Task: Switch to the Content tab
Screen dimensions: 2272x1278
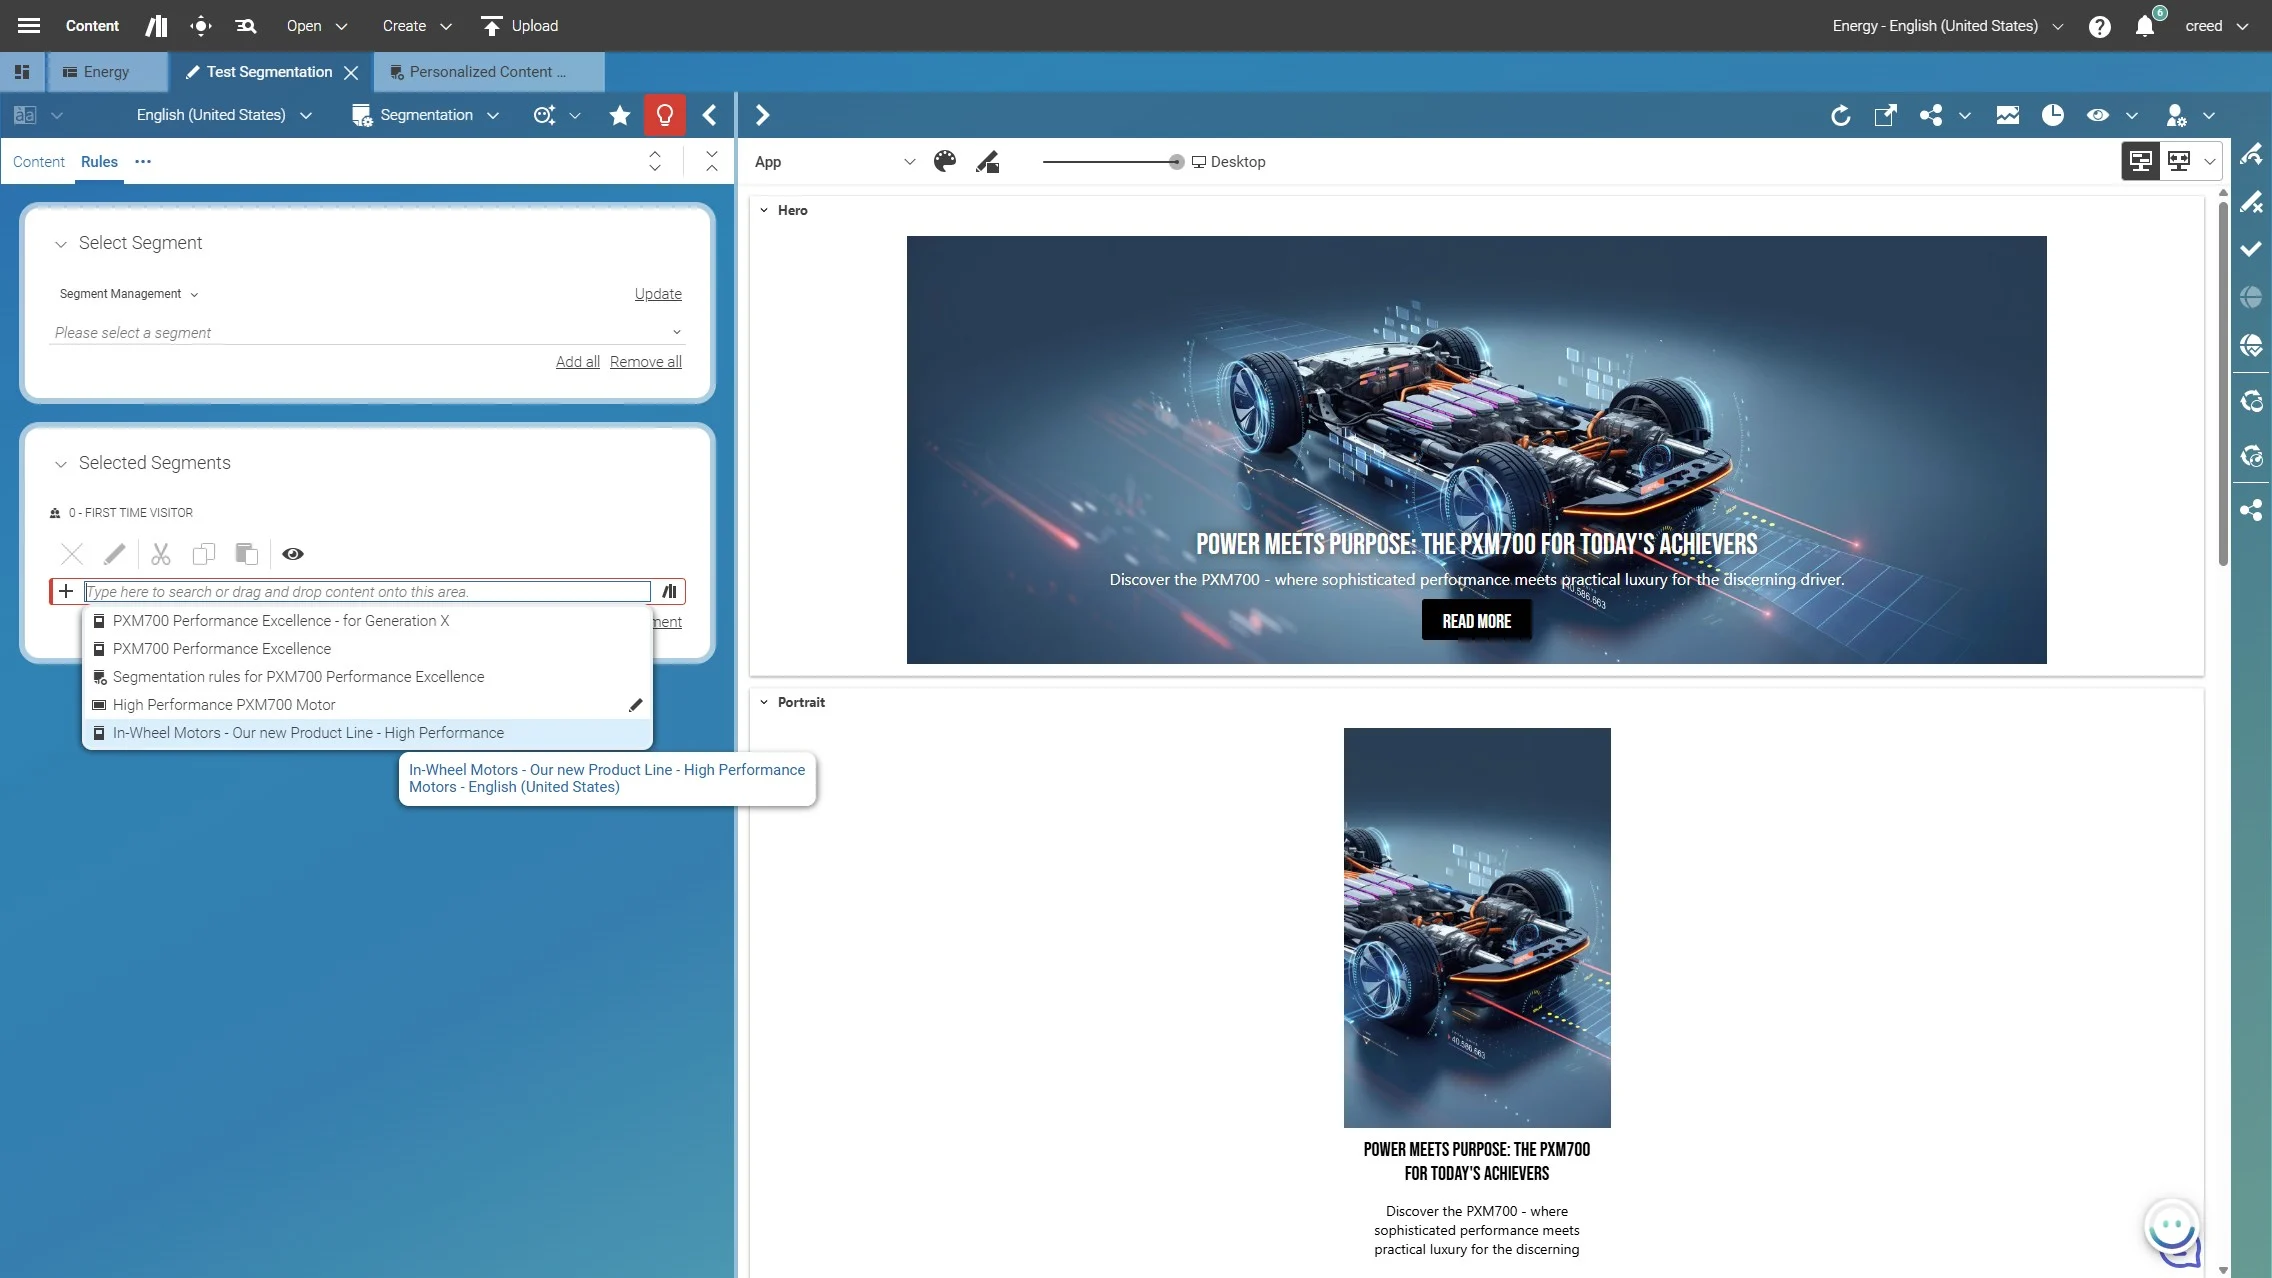Action: pos(38,162)
